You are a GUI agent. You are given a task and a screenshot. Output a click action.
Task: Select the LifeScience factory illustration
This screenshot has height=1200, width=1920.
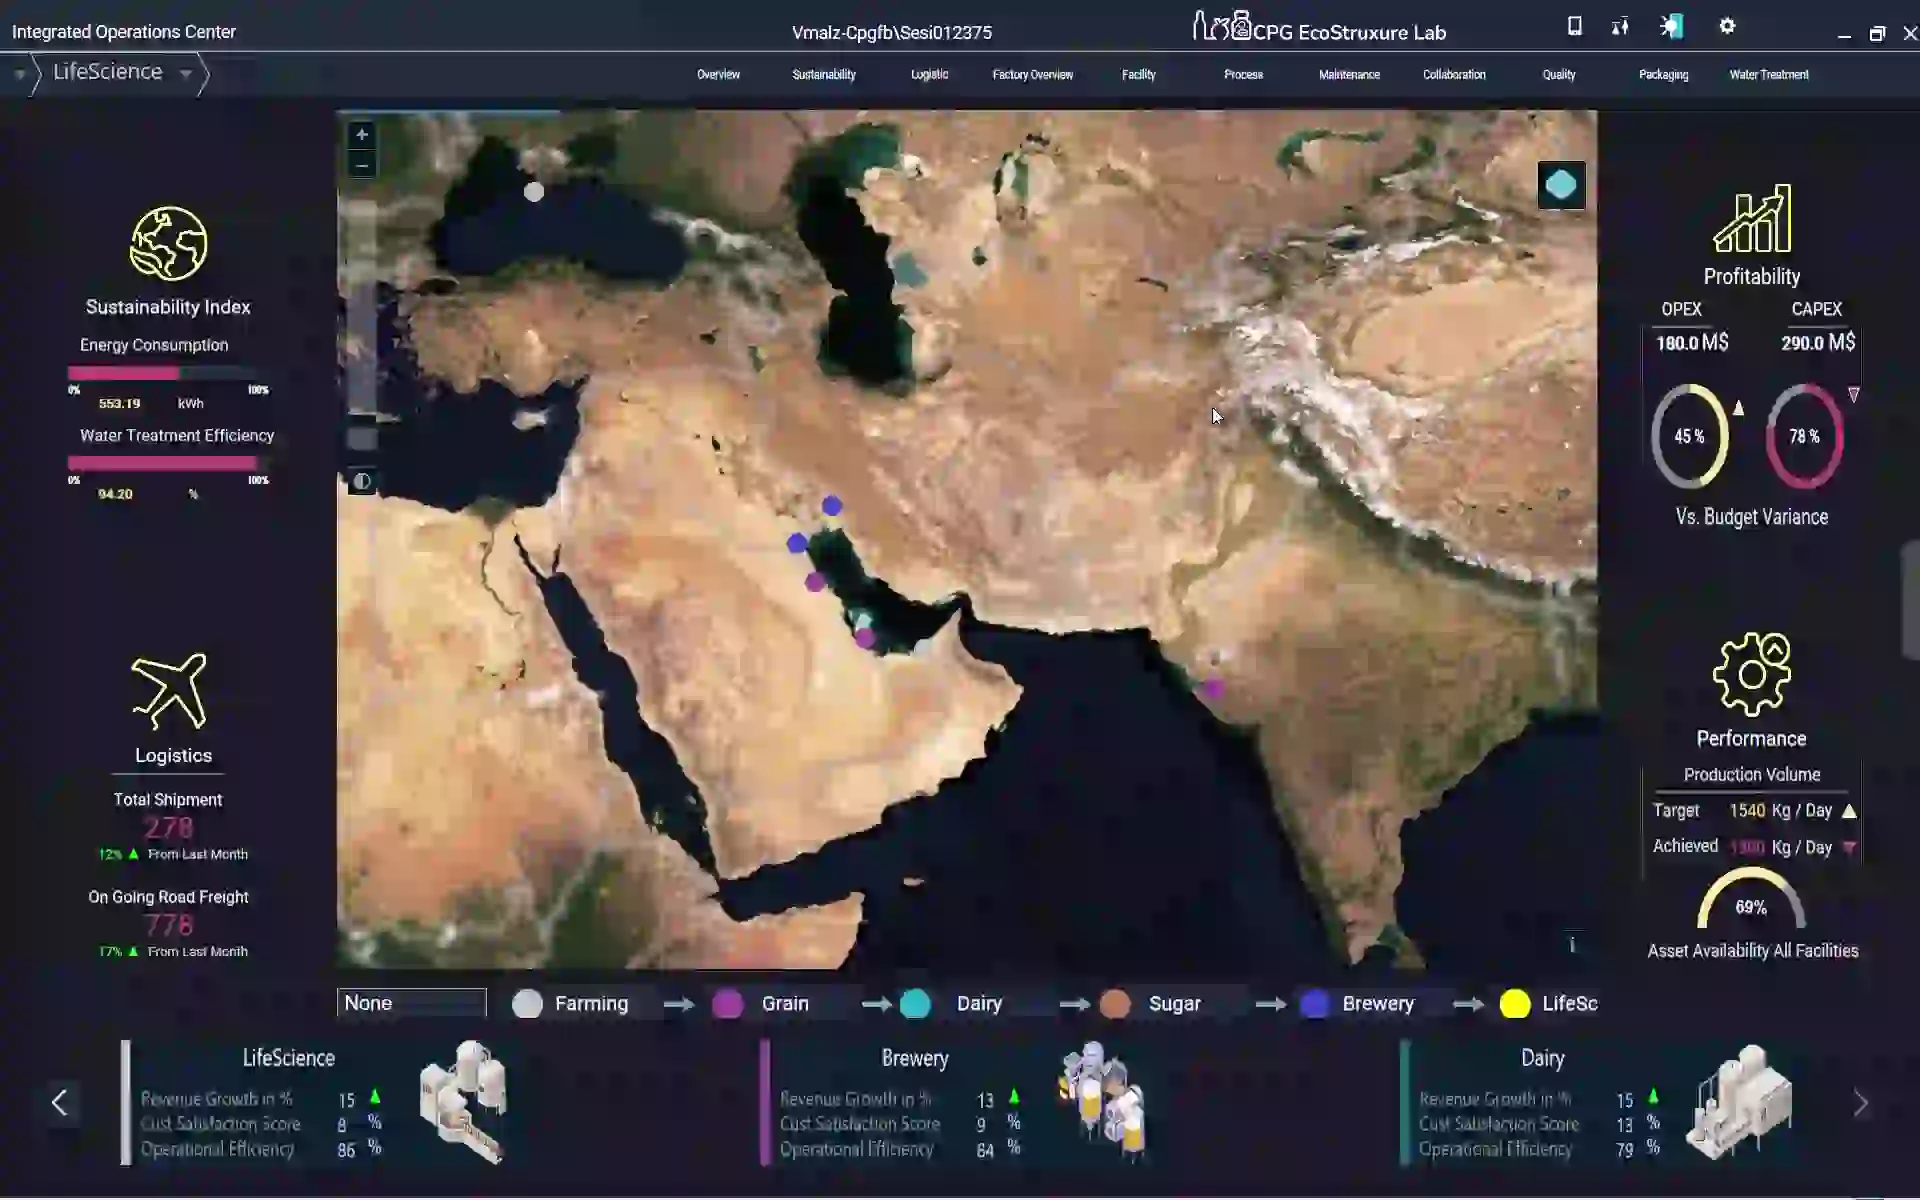click(x=464, y=1102)
